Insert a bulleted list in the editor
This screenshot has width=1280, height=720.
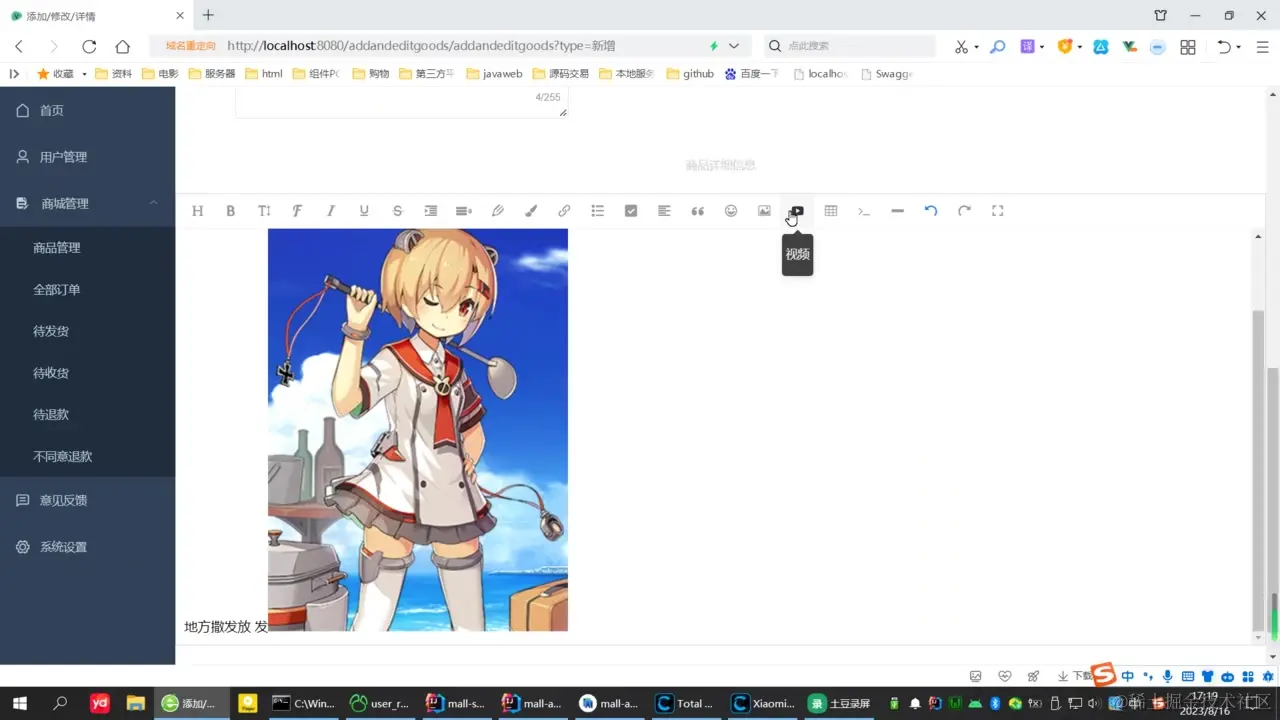click(597, 211)
